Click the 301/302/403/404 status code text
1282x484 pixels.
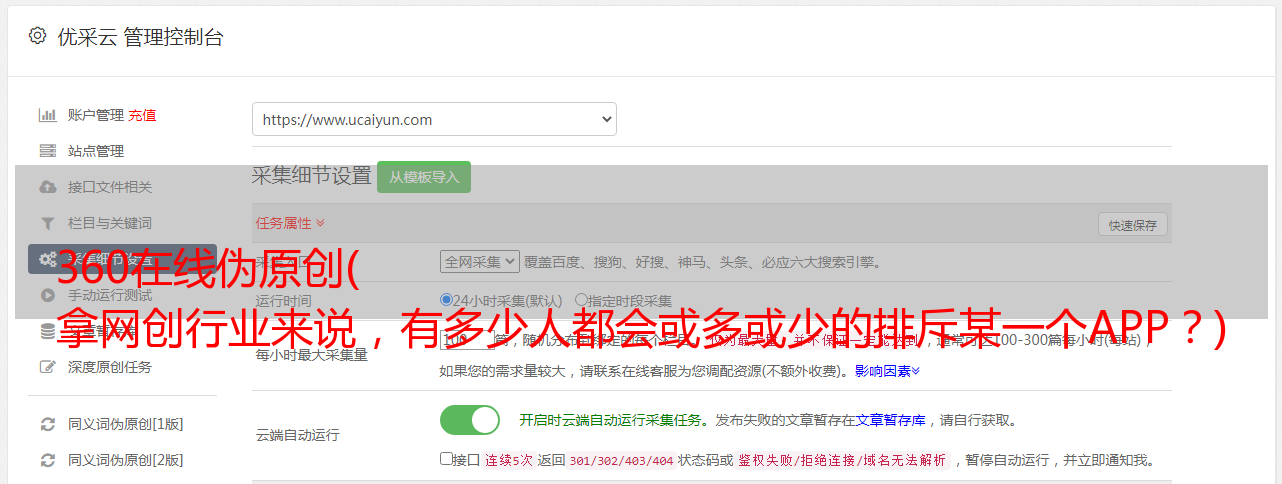coord(621,461)
